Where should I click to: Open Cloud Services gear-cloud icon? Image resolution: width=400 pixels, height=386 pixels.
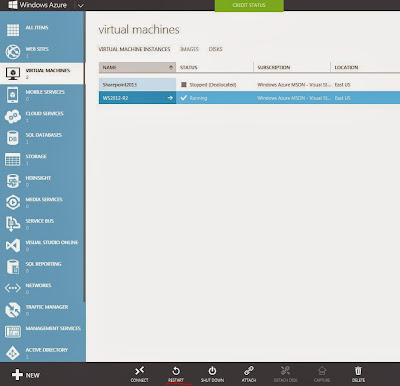13,116
